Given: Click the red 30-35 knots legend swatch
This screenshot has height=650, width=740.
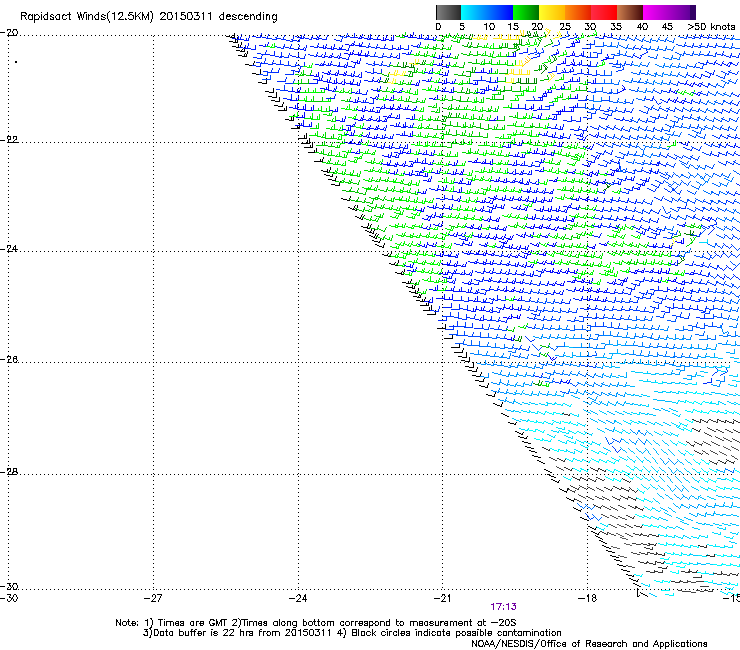Looking at the screenshot, I should pos(604,12).
